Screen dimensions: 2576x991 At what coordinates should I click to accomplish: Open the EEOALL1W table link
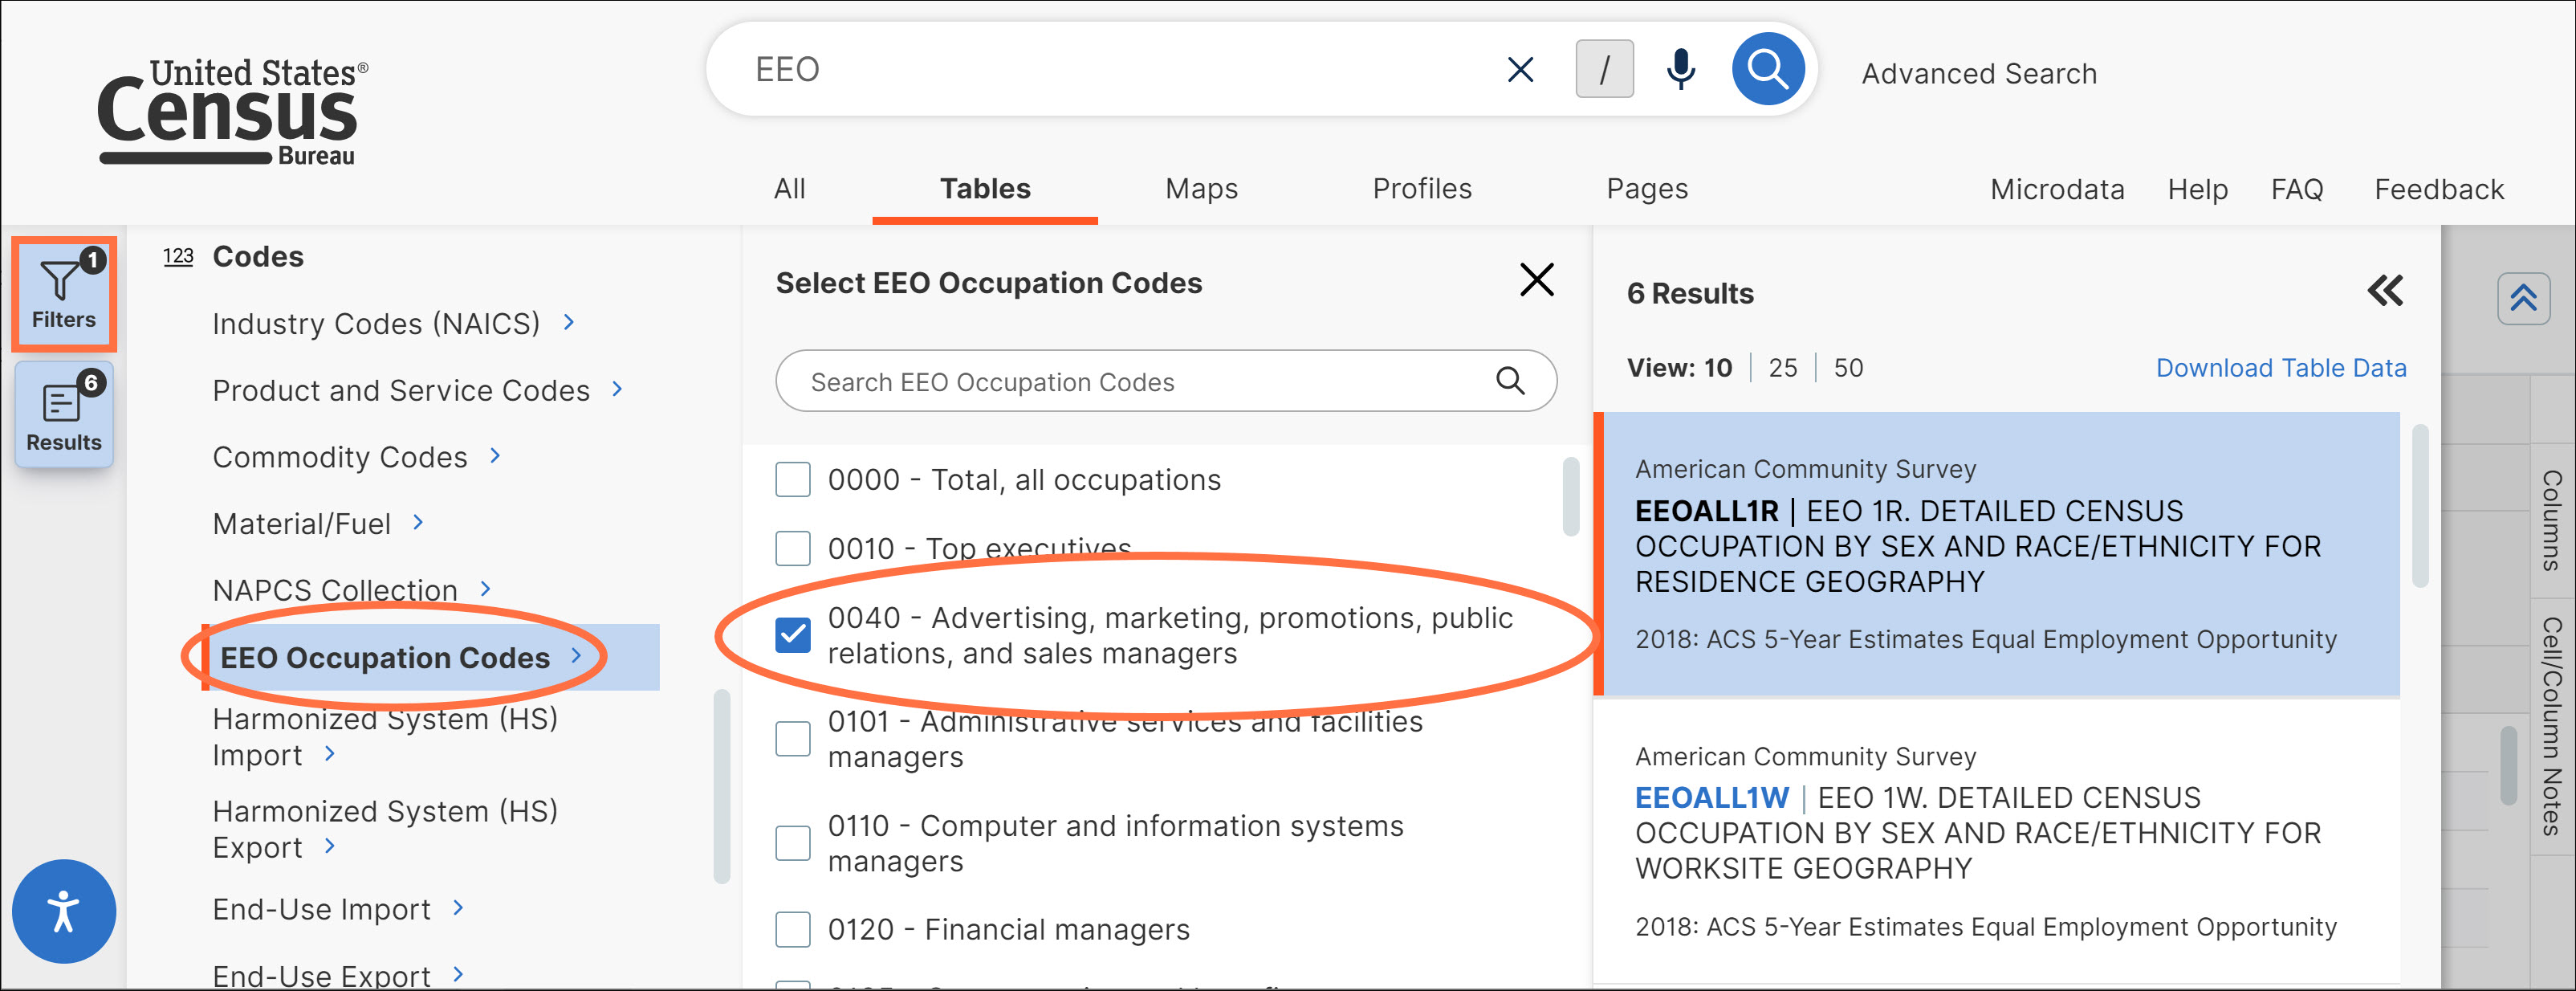coord(1711,798)
